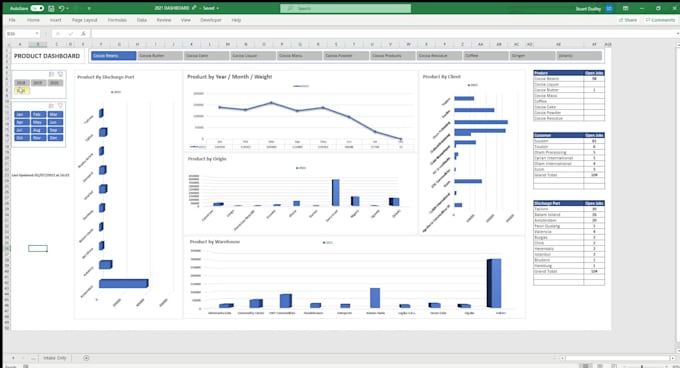Screen dimensions: 680x368
Task: Click Clear Filter icon on month slicer
Action: [60, 106]
